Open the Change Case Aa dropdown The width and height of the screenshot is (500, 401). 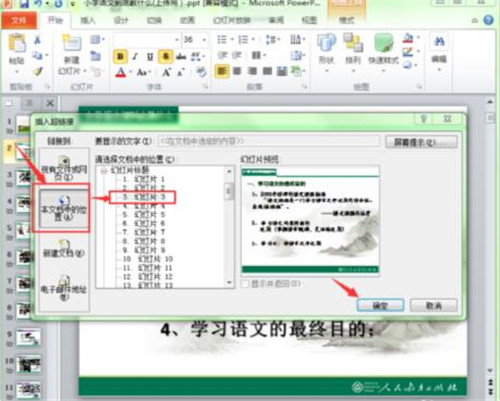coord(144,72)
